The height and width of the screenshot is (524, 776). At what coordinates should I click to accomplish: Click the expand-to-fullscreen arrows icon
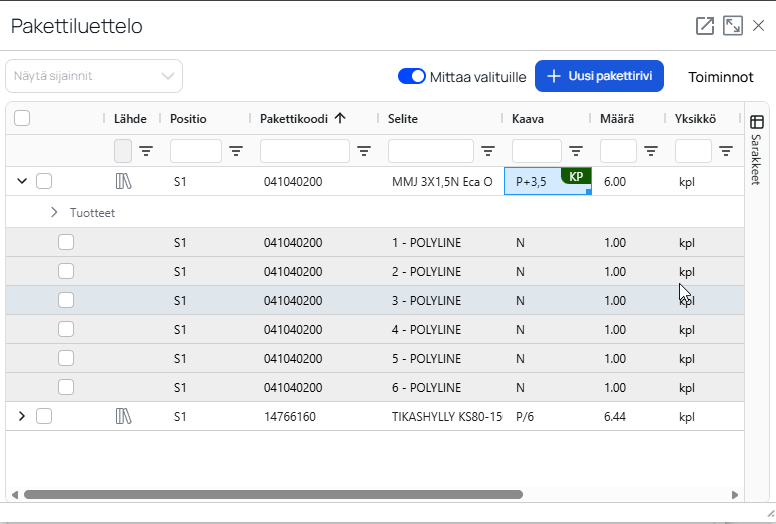pos(733,26)
